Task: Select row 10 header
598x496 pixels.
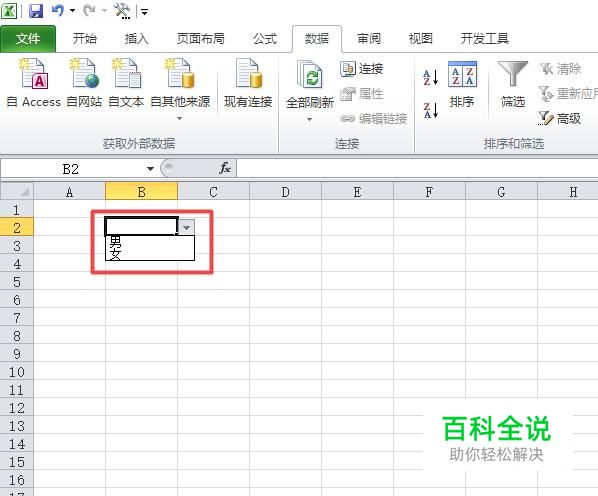Action: [17, 371]
